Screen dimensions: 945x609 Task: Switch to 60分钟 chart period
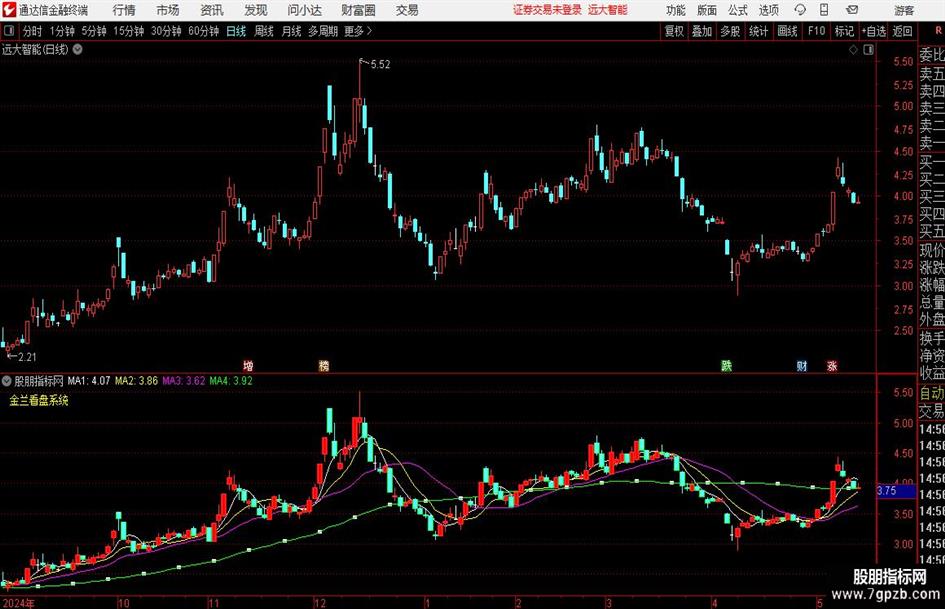pos(203,31)
